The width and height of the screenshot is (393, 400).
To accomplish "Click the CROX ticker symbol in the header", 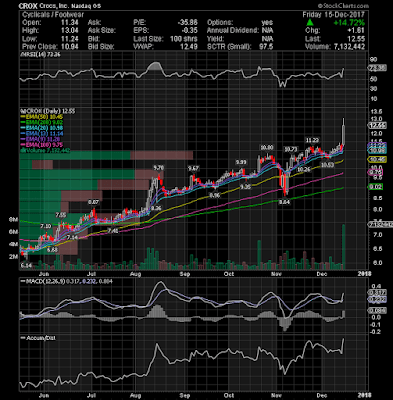I will (x=27, y=6).
